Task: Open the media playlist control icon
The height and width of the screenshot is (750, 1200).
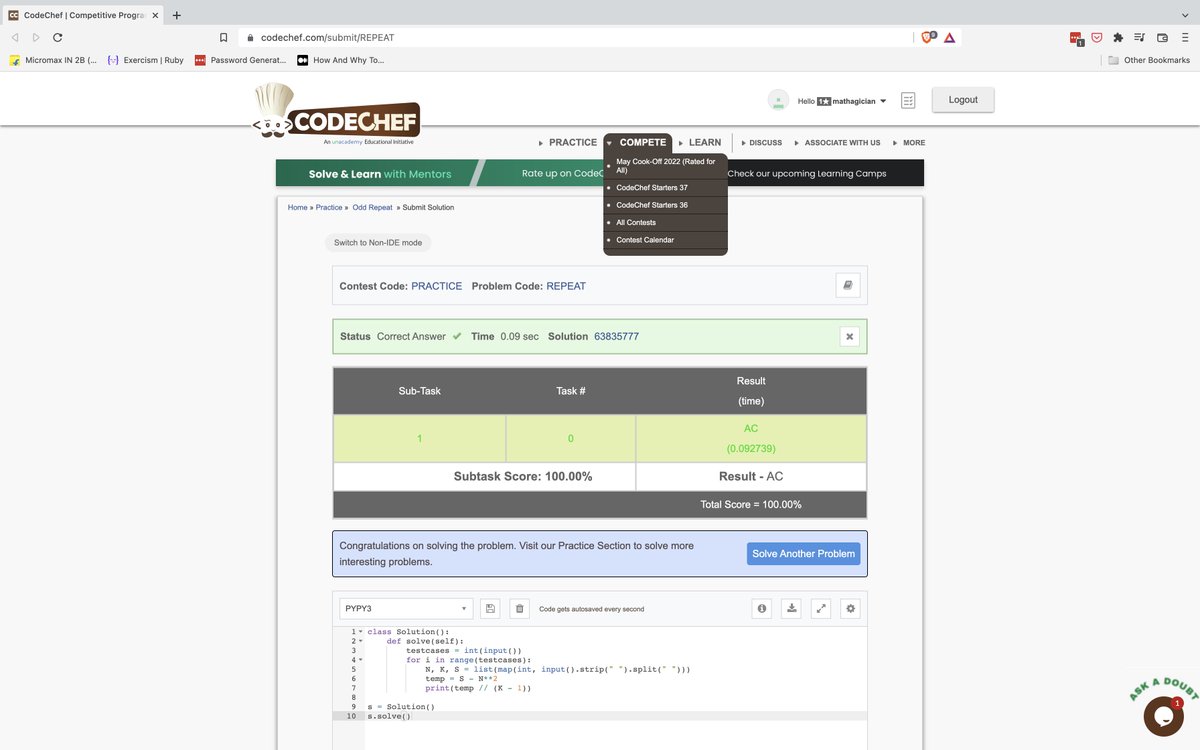Action: 1140,37
